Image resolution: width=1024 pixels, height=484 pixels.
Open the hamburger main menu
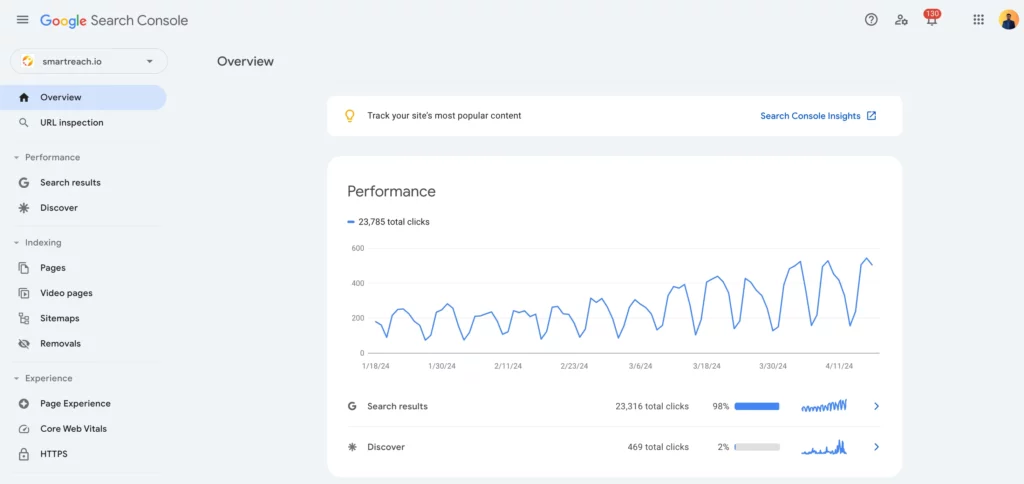click(x=23, y=20)
